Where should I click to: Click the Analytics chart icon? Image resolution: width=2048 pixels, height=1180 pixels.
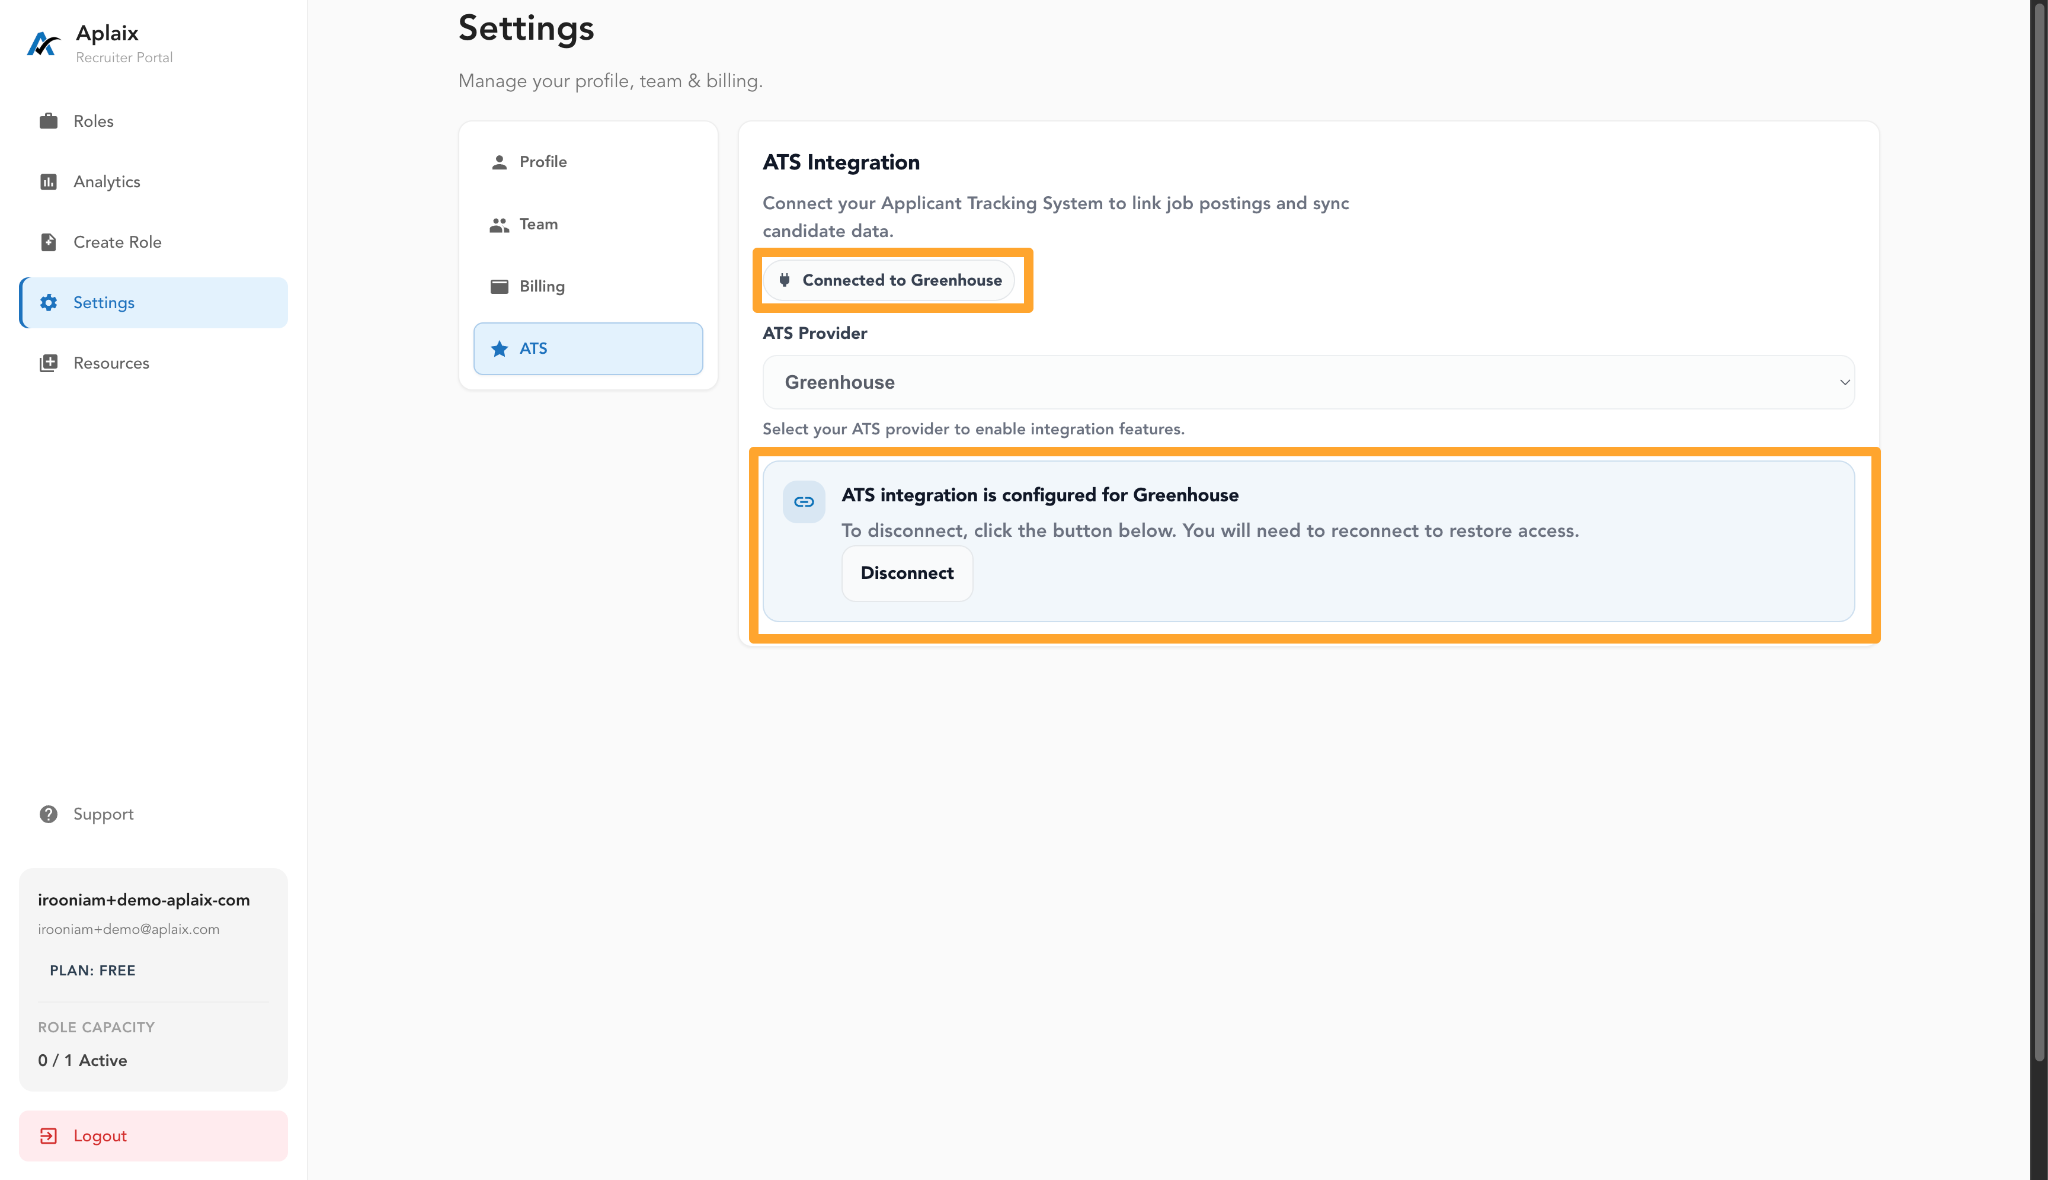tap(48, 181)
